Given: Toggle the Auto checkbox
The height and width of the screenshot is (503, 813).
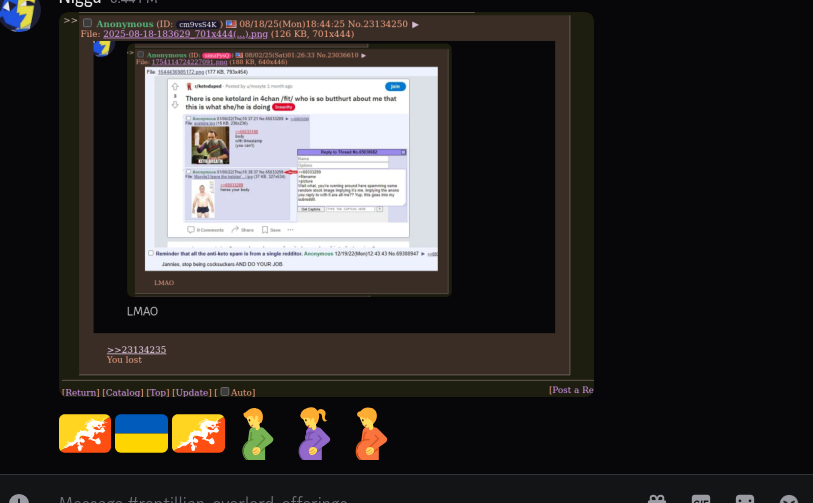Looking at the screenshot, I should [225, 392].
